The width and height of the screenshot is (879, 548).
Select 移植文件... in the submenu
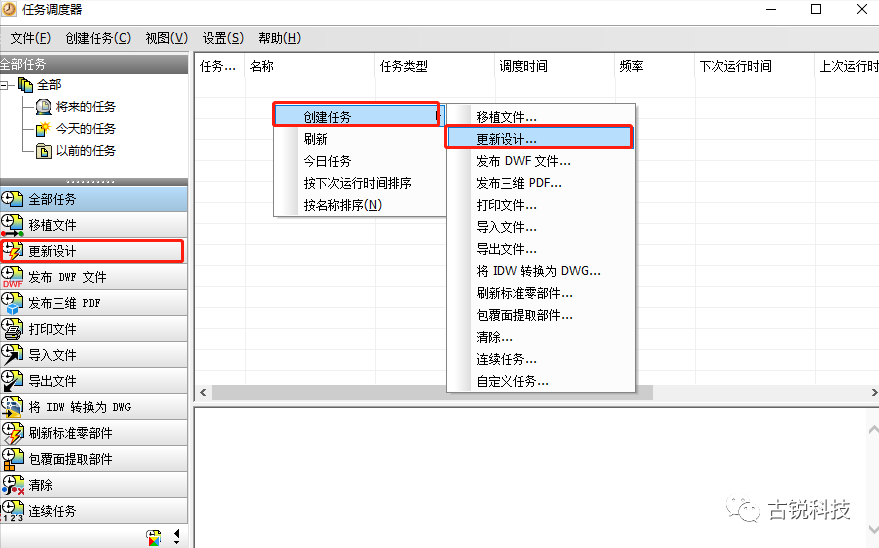(x=541, y=117)
